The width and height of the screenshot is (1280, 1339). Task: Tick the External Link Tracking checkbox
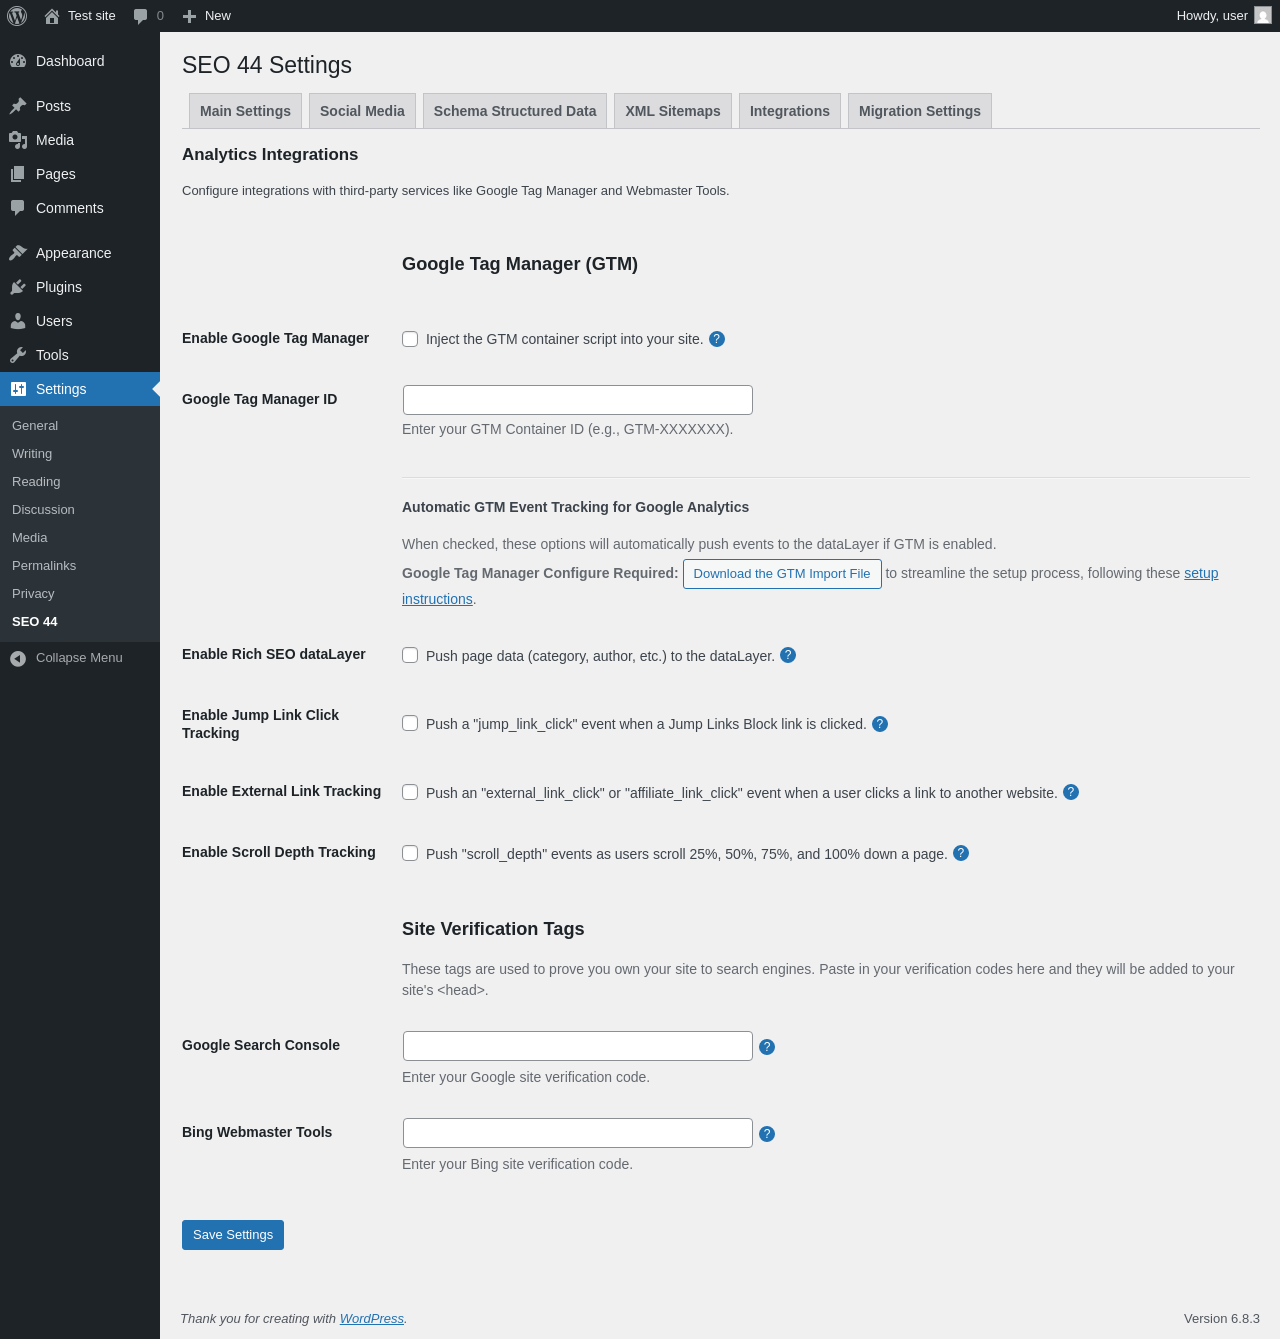point(410,792)
